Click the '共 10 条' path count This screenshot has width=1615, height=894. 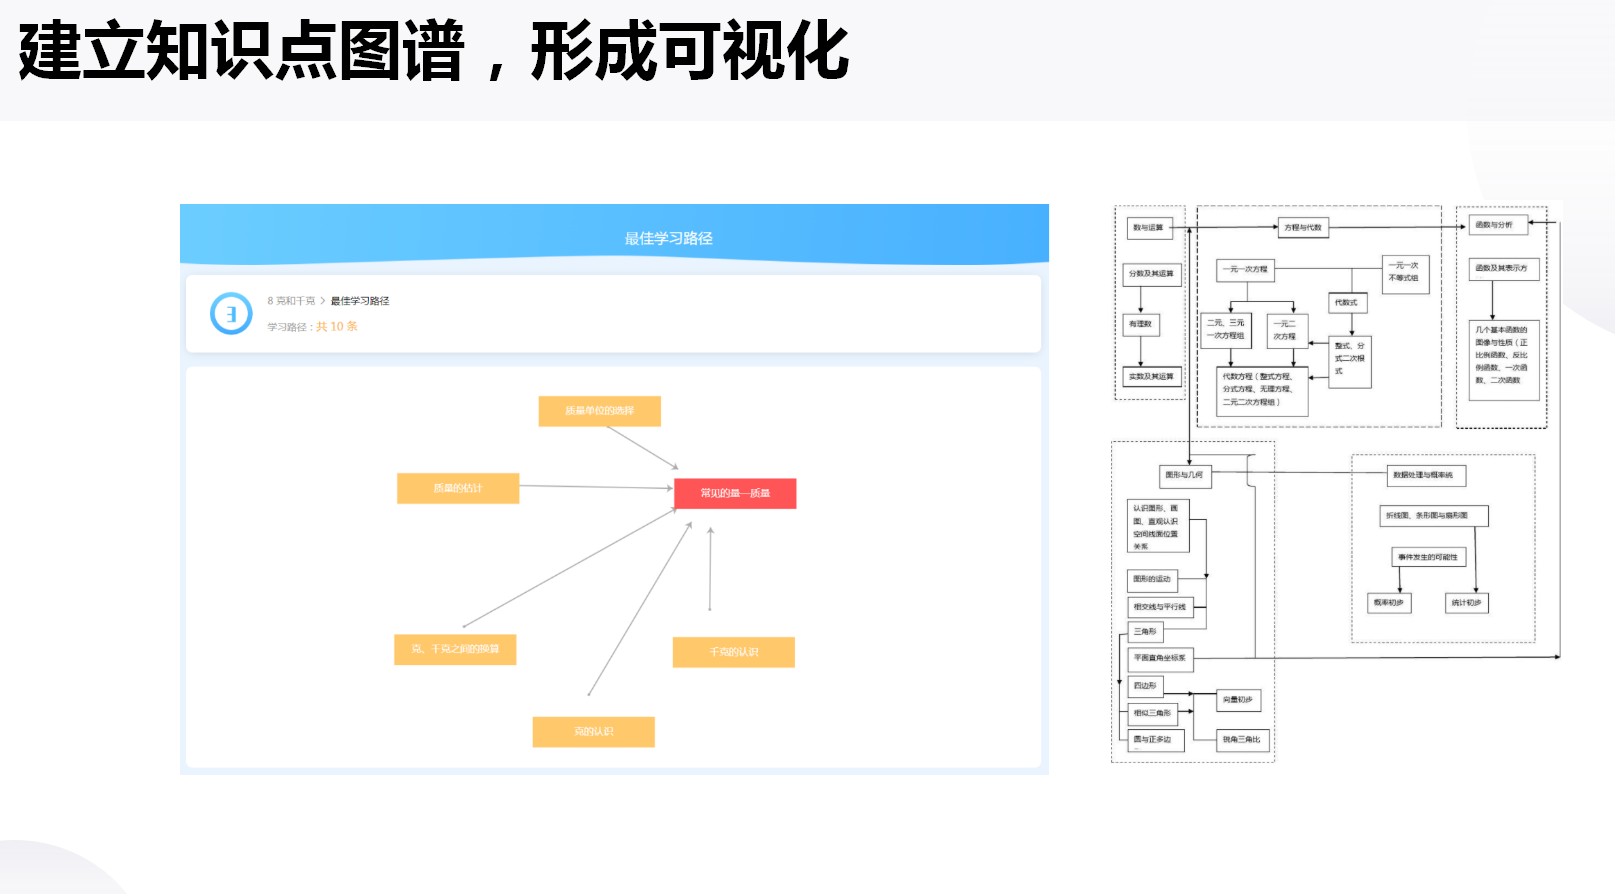[x=337, y=327]
